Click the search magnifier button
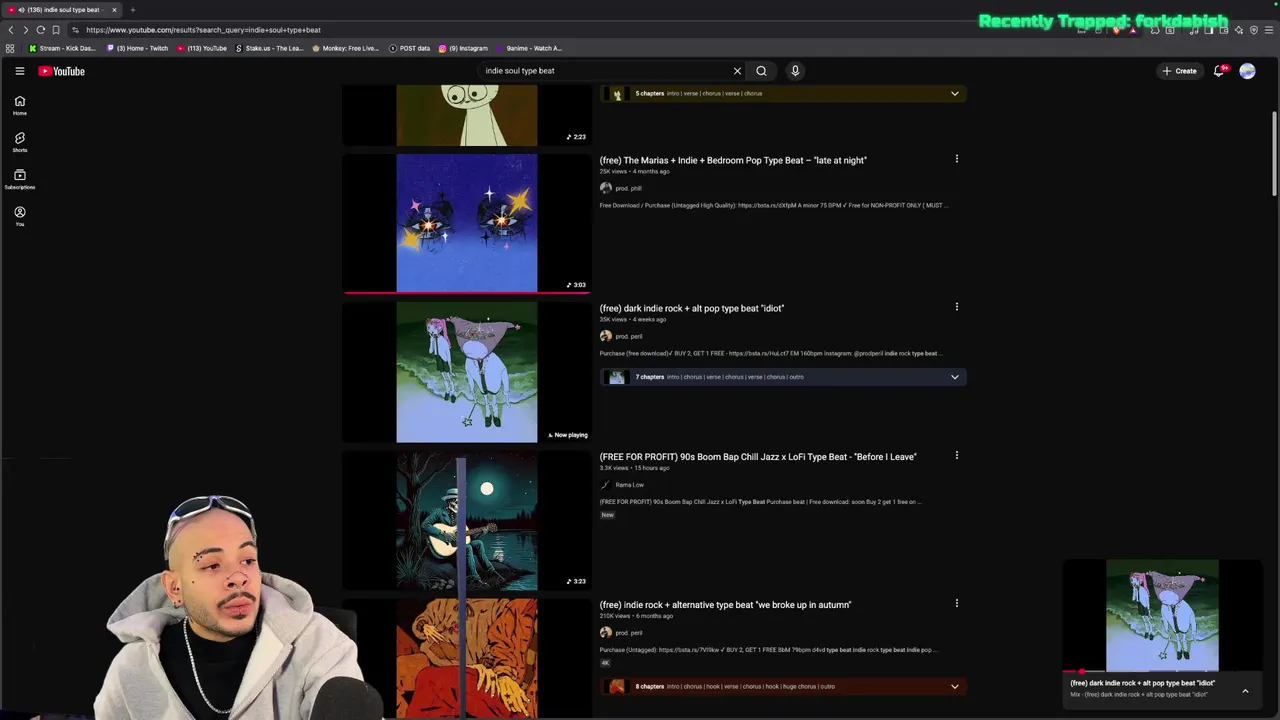1280x720 pixels. pyautogui.click(x=761, y=71)
